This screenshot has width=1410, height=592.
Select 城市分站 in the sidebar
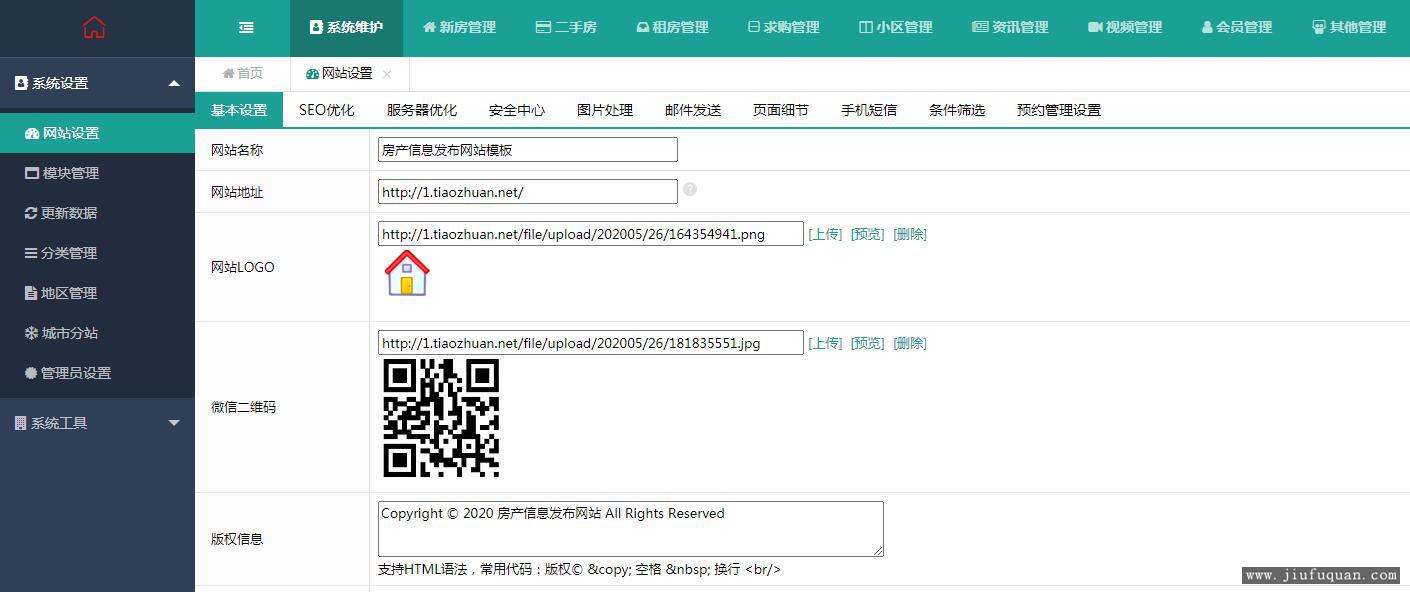click(x=97, y=333)
